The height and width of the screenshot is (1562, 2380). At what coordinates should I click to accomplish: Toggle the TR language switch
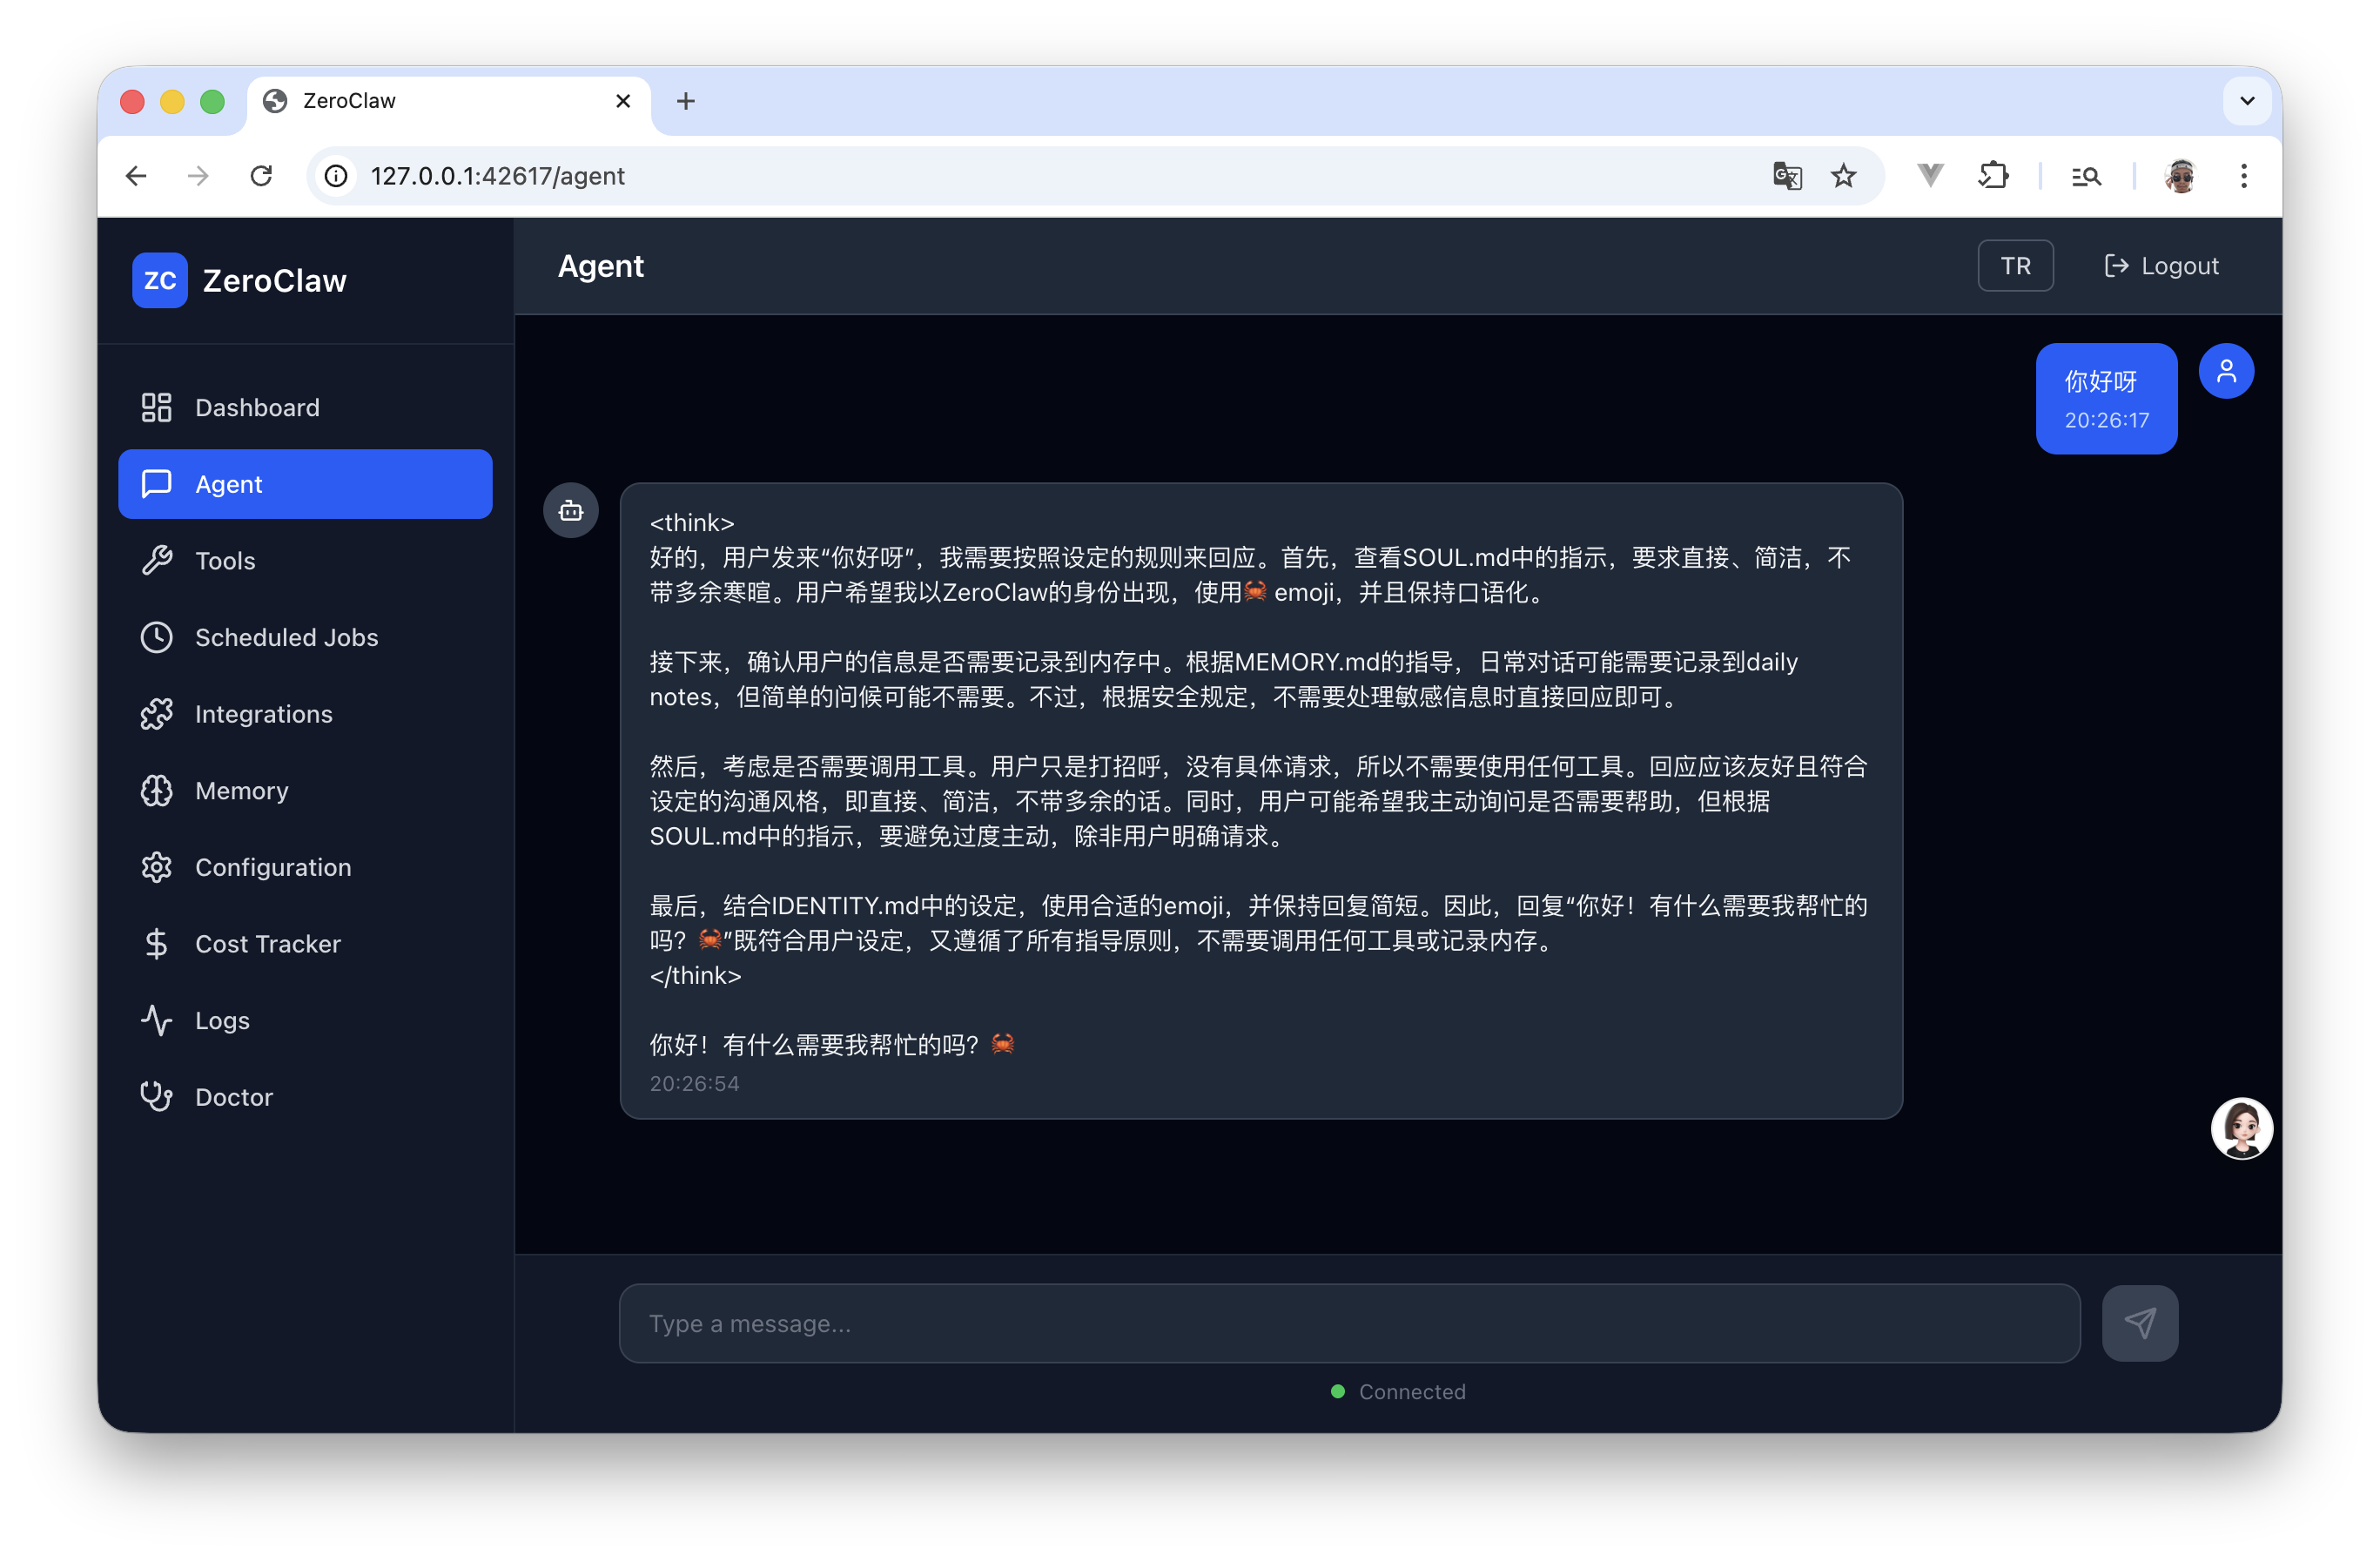click(x=2015, y=266)
